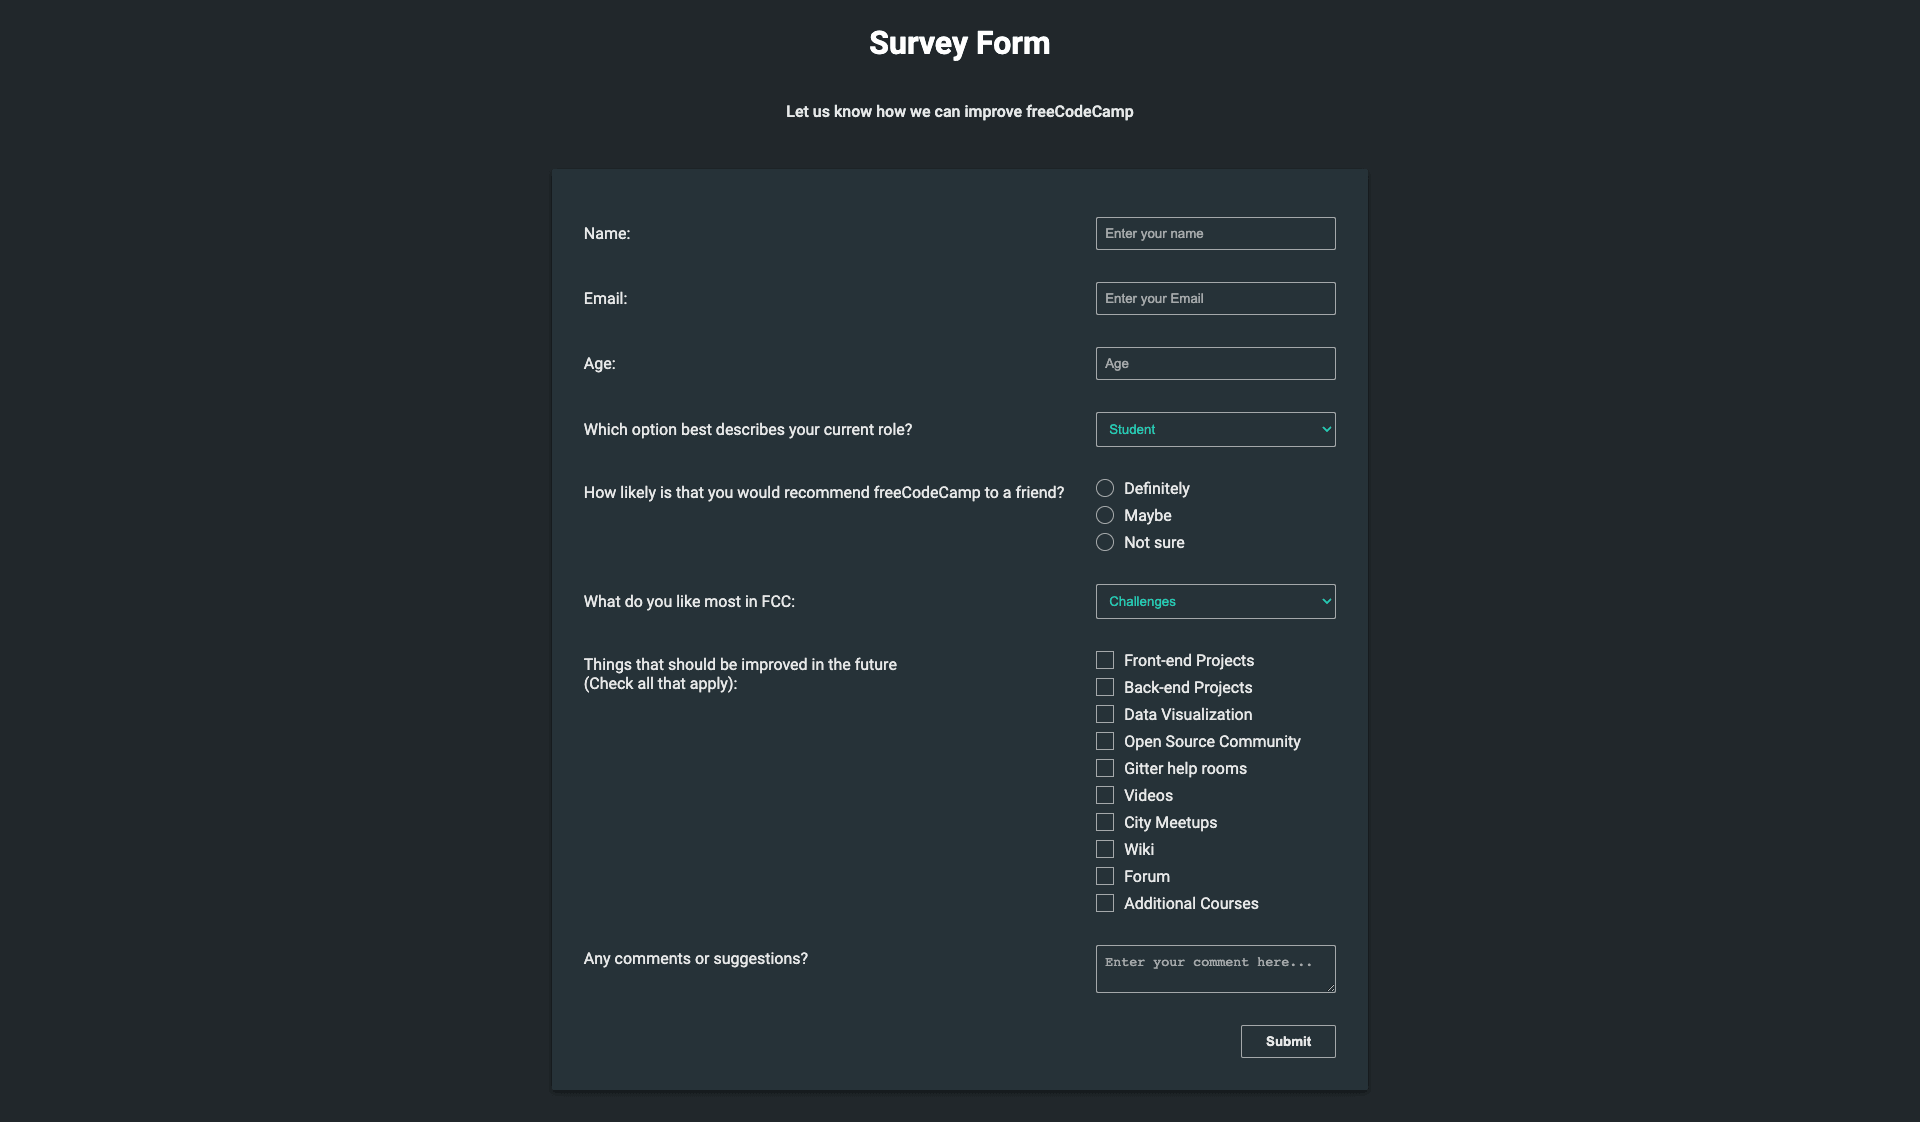Click the Enter your name field
Image resolution: width=1920 pixels, height=1122 pixels.
(x=1214, y=233)
